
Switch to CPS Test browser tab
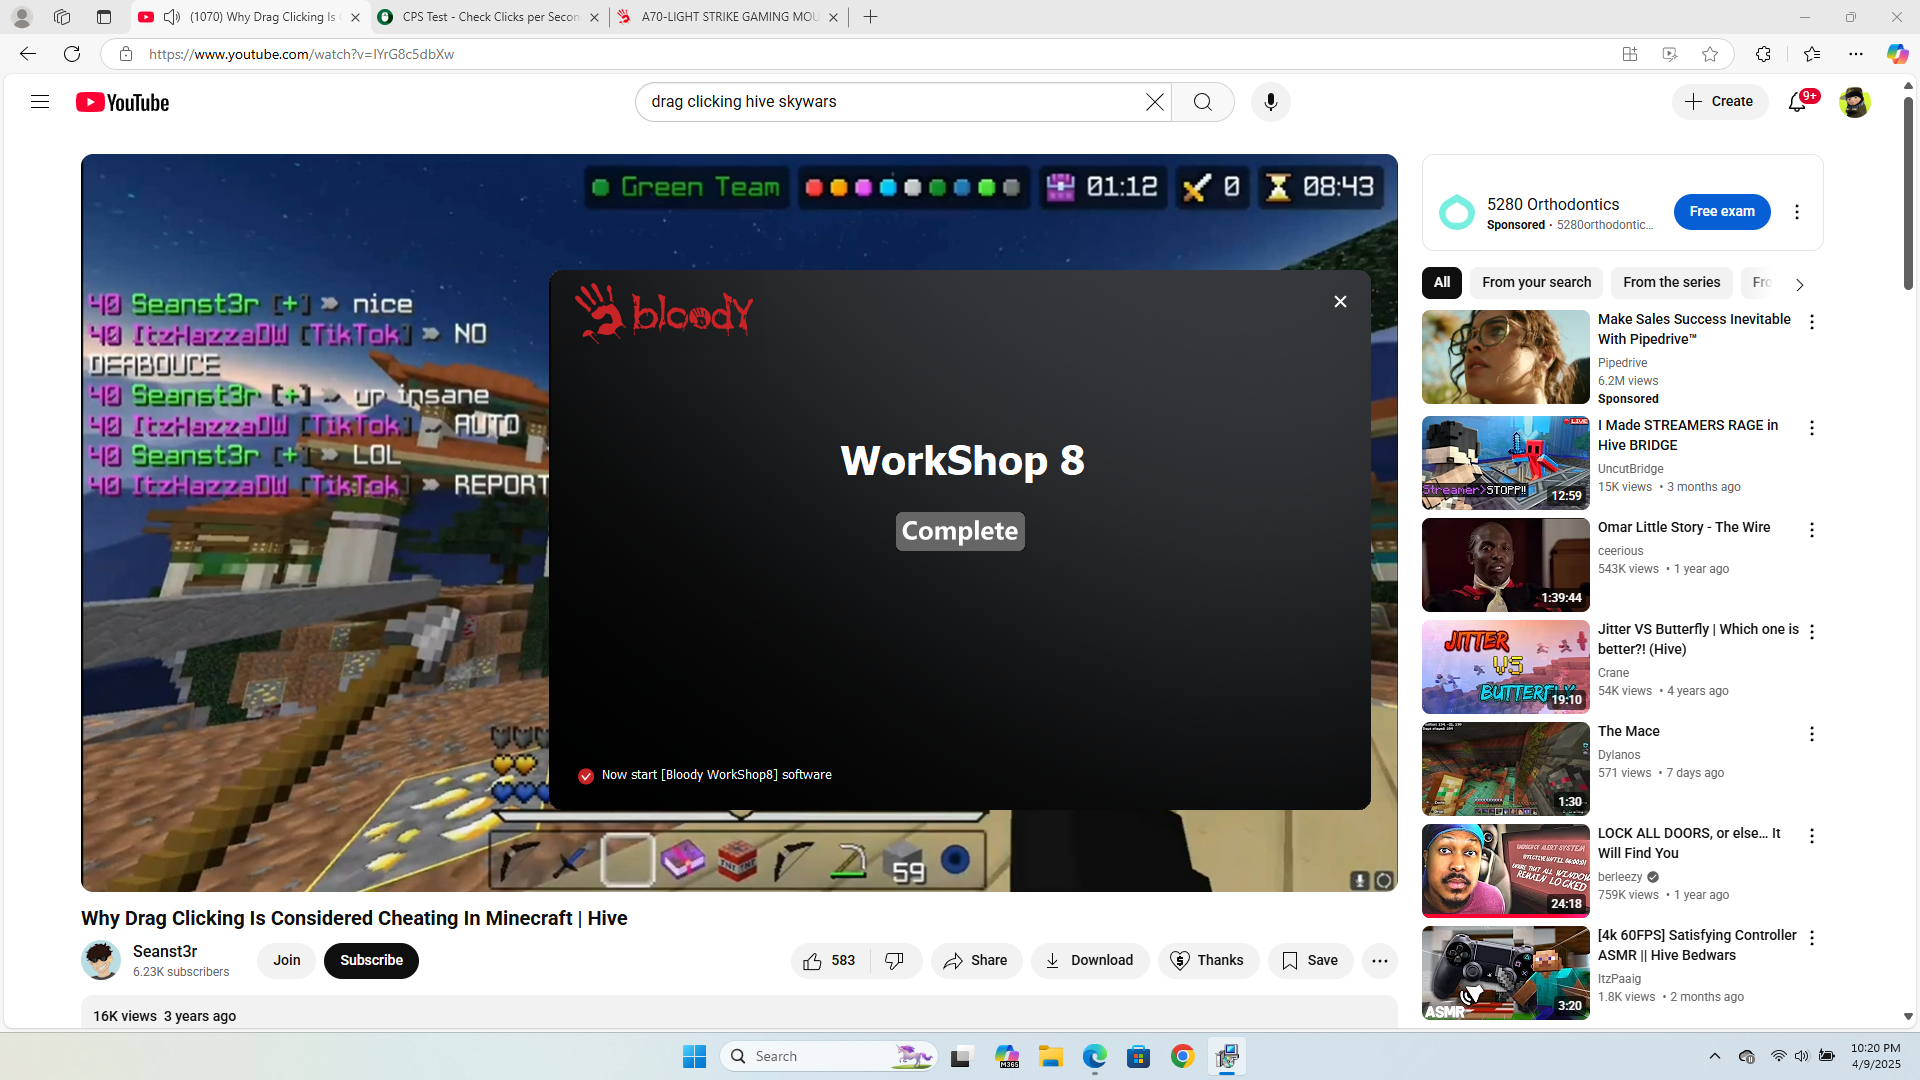490,17
